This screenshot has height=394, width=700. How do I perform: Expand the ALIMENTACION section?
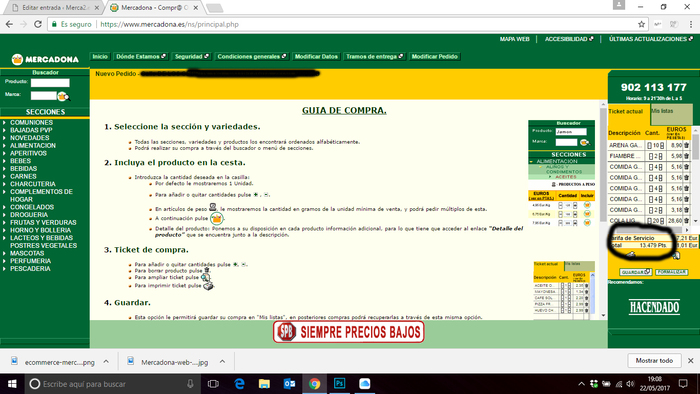33,145
